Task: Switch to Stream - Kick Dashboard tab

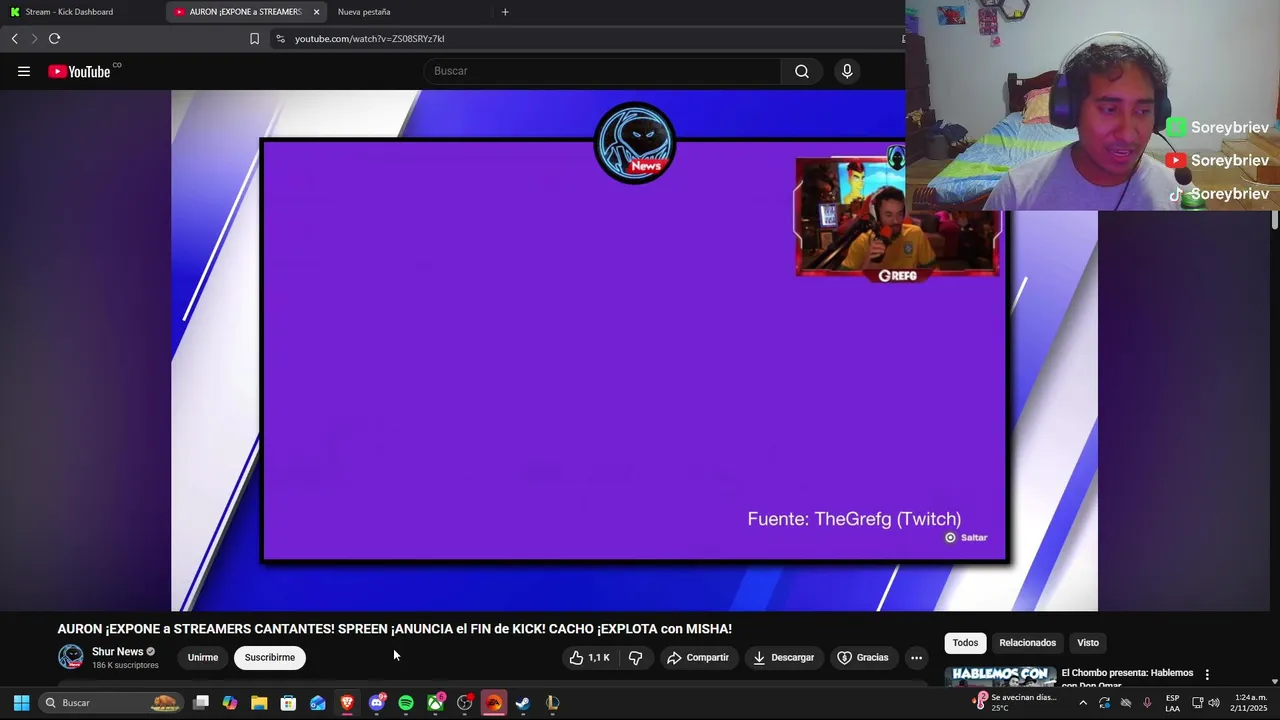Action: pyautogui.click(x=82, y=12)
